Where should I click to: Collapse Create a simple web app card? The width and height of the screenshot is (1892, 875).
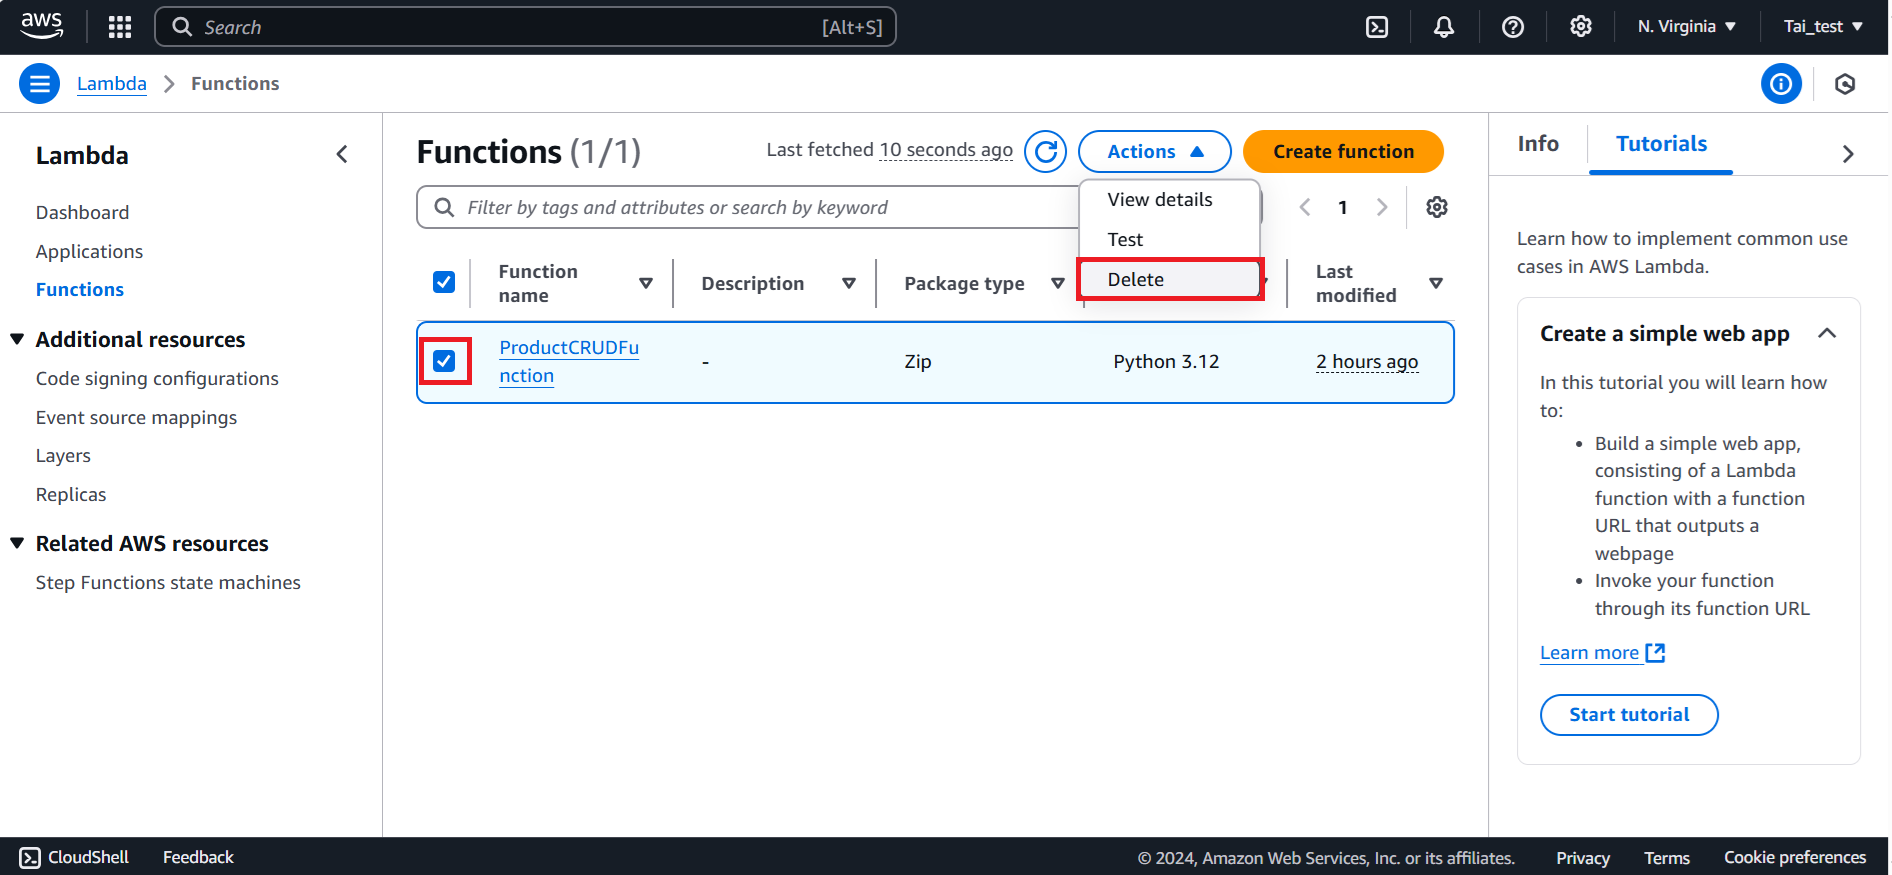[x=1827, y=333]
